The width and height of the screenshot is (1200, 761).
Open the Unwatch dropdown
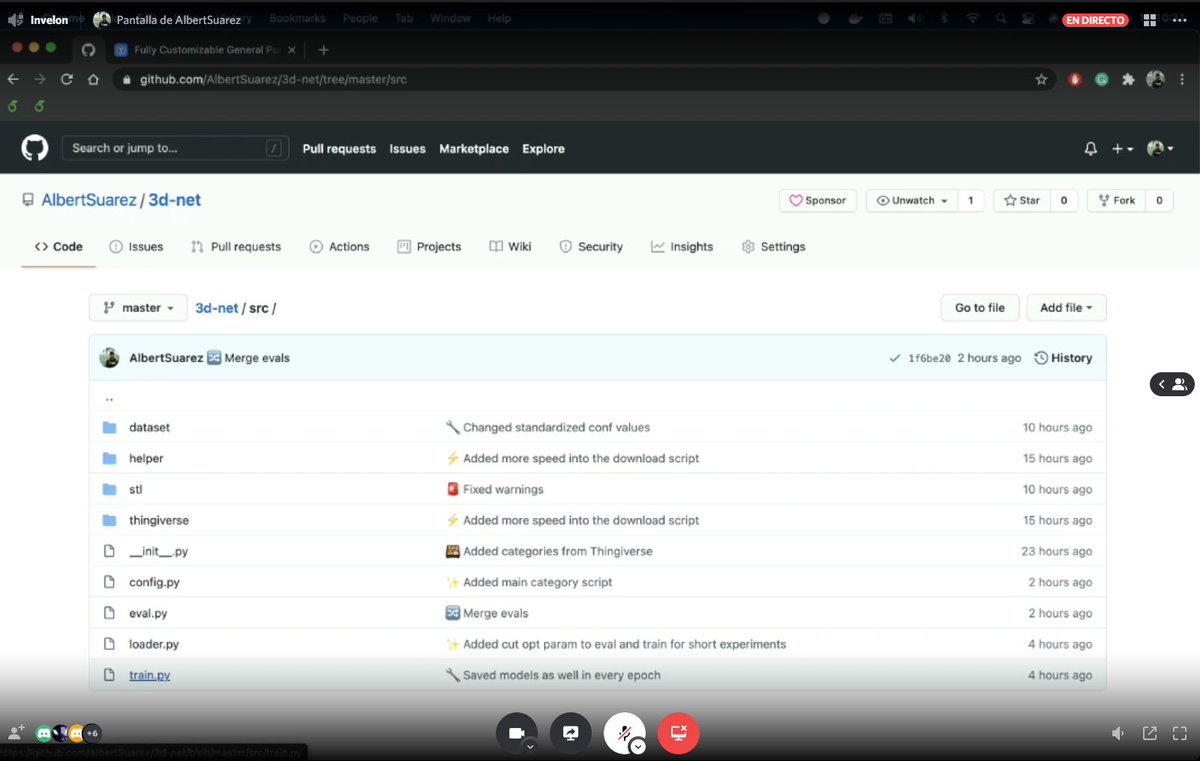click(912, 200)
